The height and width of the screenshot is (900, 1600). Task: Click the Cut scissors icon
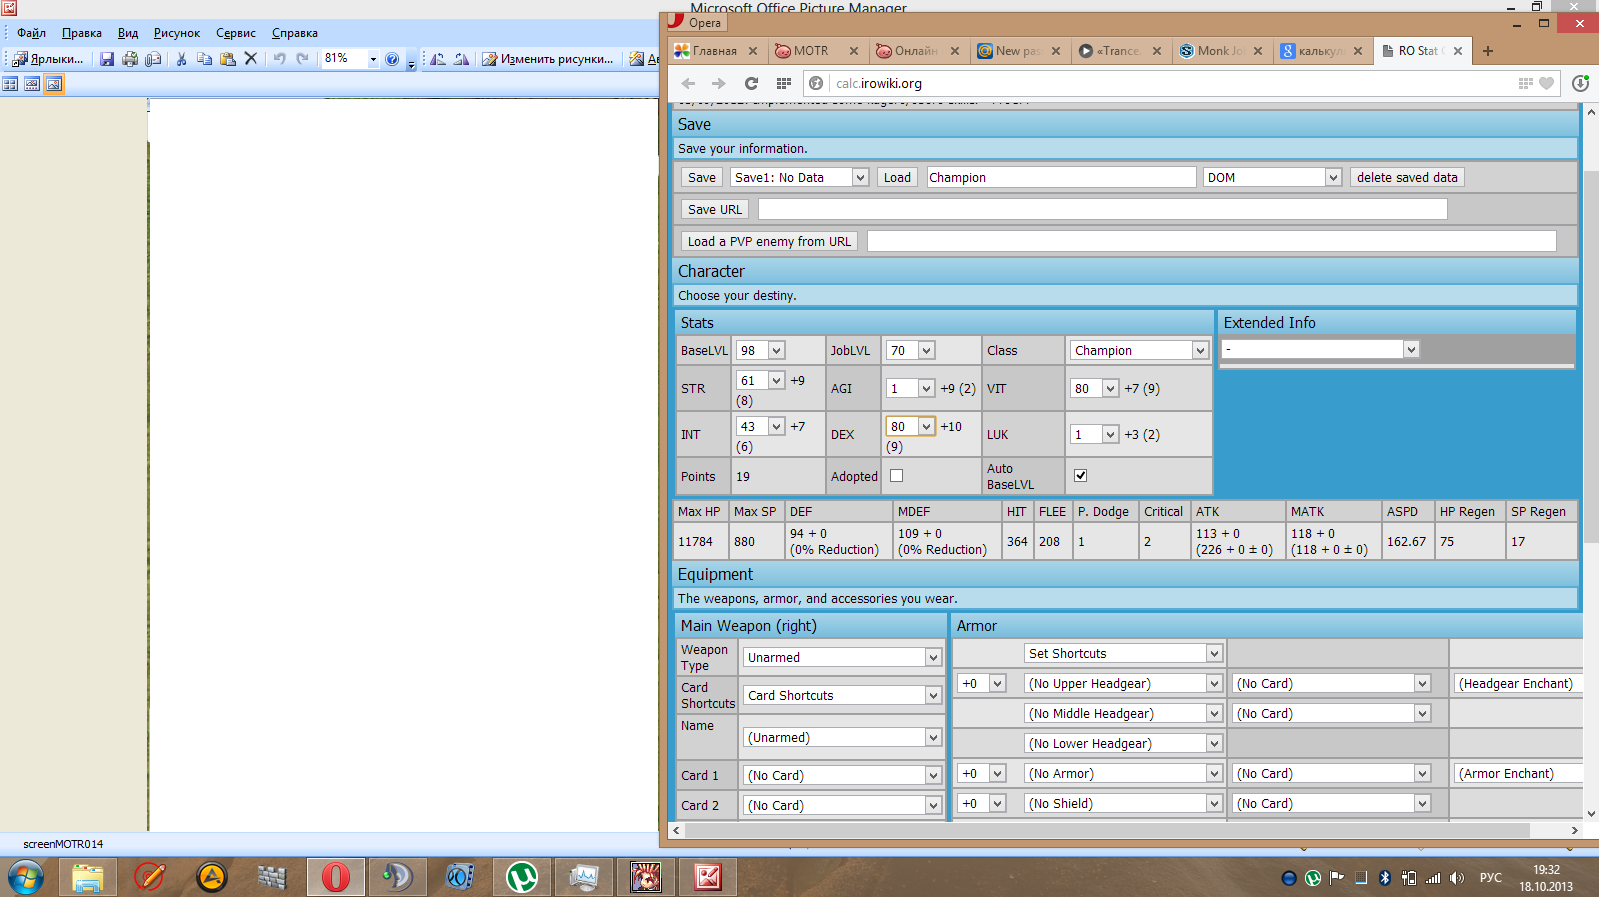pyautogui.click(x=181, y=59)
